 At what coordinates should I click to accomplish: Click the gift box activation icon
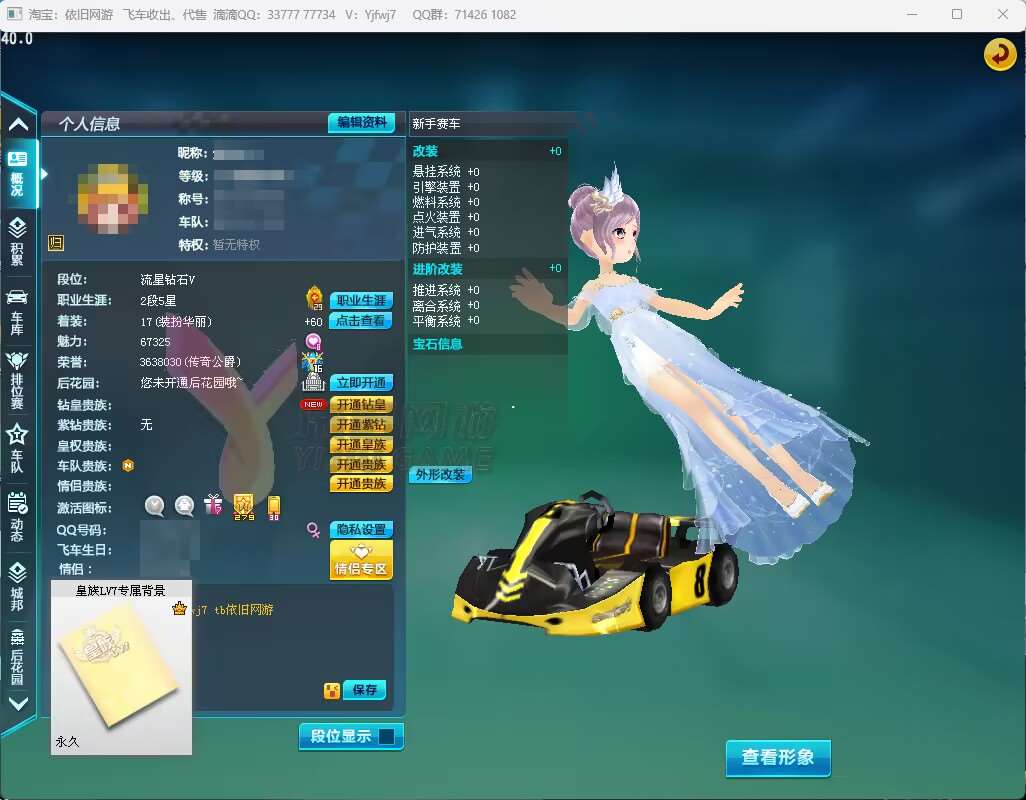(213, 505)
